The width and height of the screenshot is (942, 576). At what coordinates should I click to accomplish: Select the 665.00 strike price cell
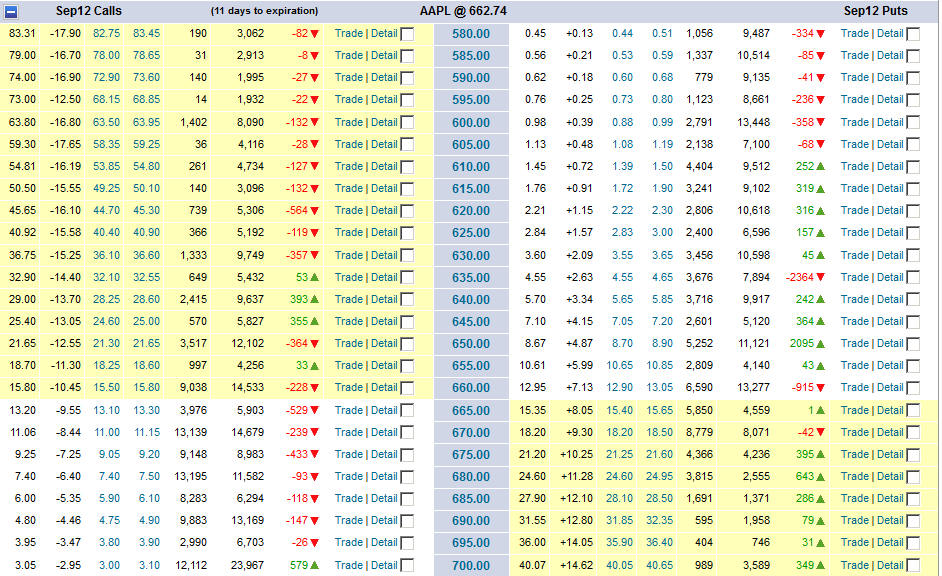(x=471, y=411)
